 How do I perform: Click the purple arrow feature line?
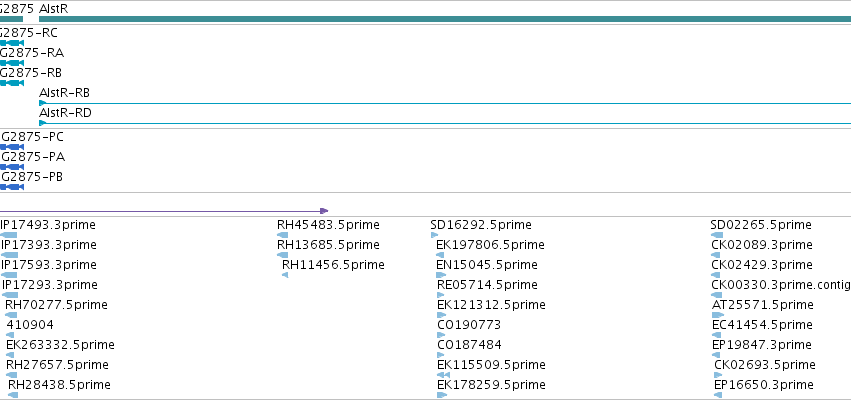pyautogui.click(x=164, y=211)
